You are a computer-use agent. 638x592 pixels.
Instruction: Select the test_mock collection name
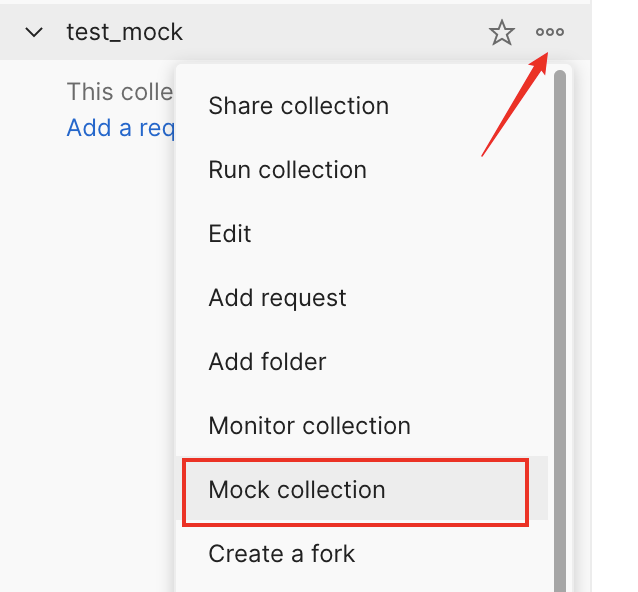tap(125, 32)
